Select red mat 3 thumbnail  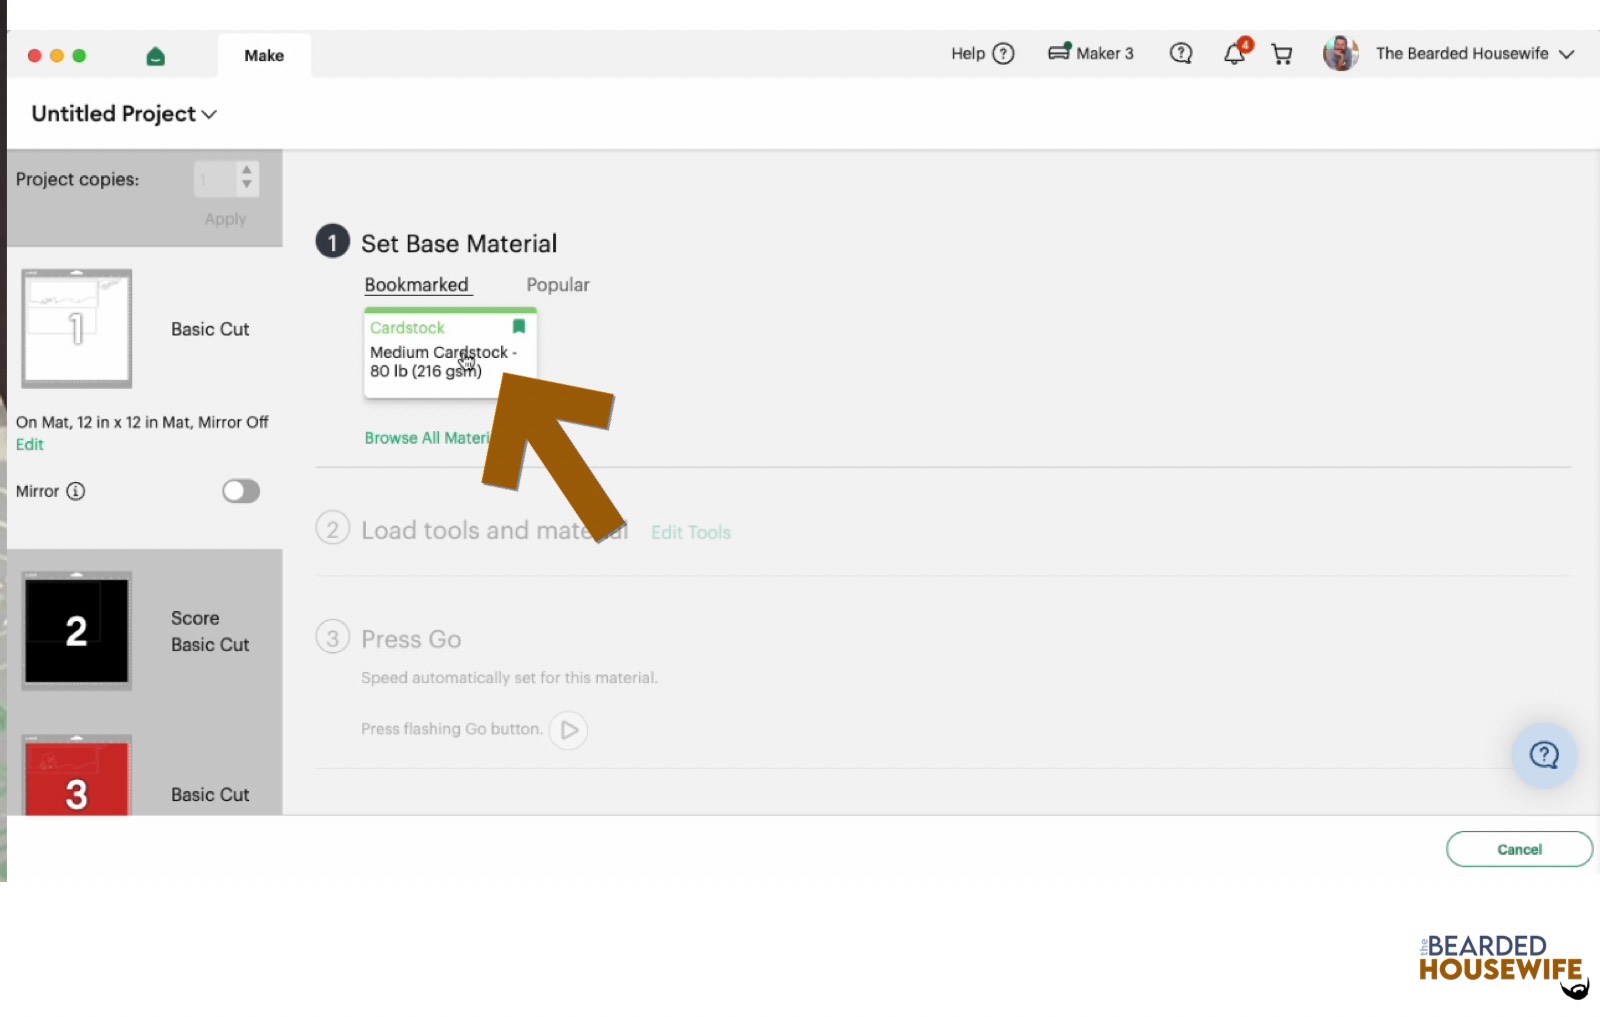pos(77,776)
